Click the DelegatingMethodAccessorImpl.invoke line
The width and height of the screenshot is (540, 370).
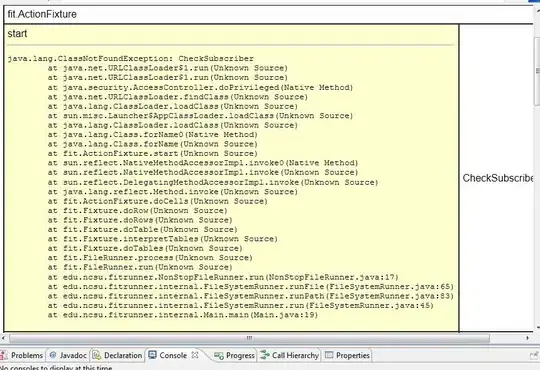213,182
